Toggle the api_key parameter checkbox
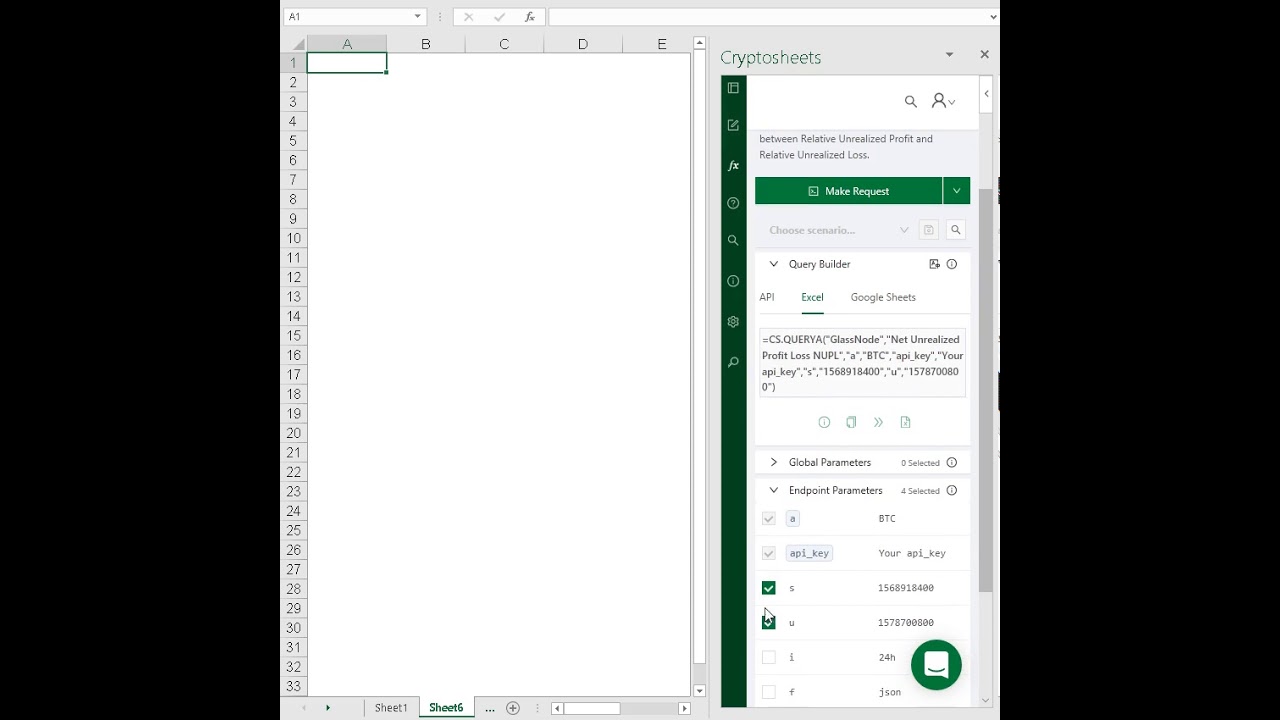 pyautogui.click(x=768, y=553)
